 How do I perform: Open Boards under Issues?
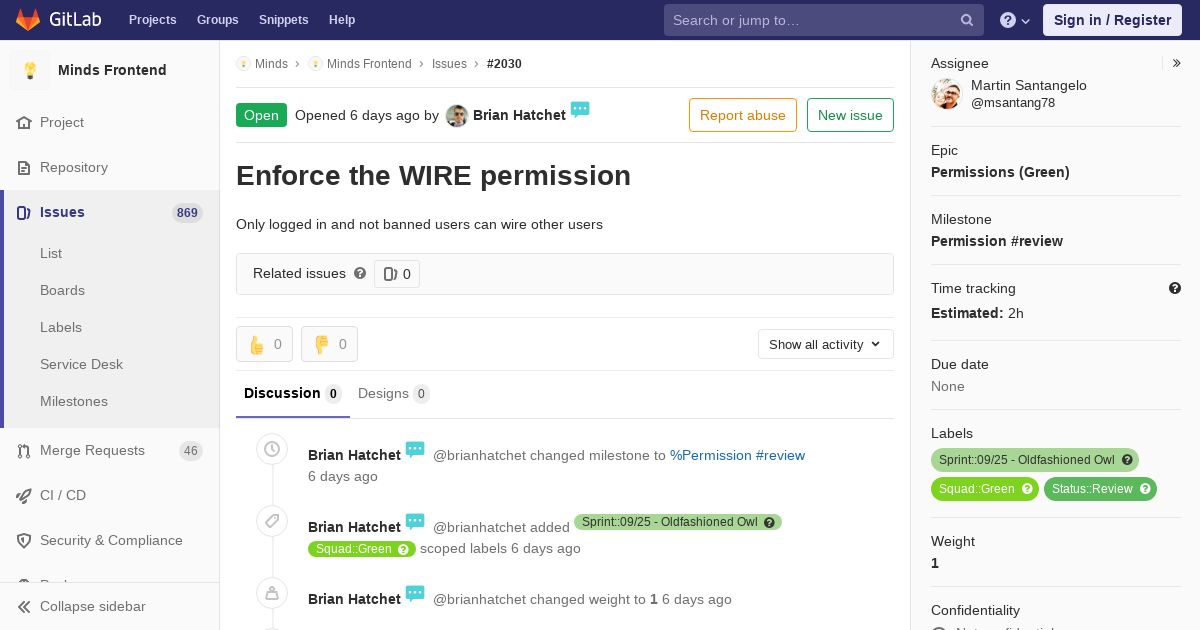pos(62,290)
